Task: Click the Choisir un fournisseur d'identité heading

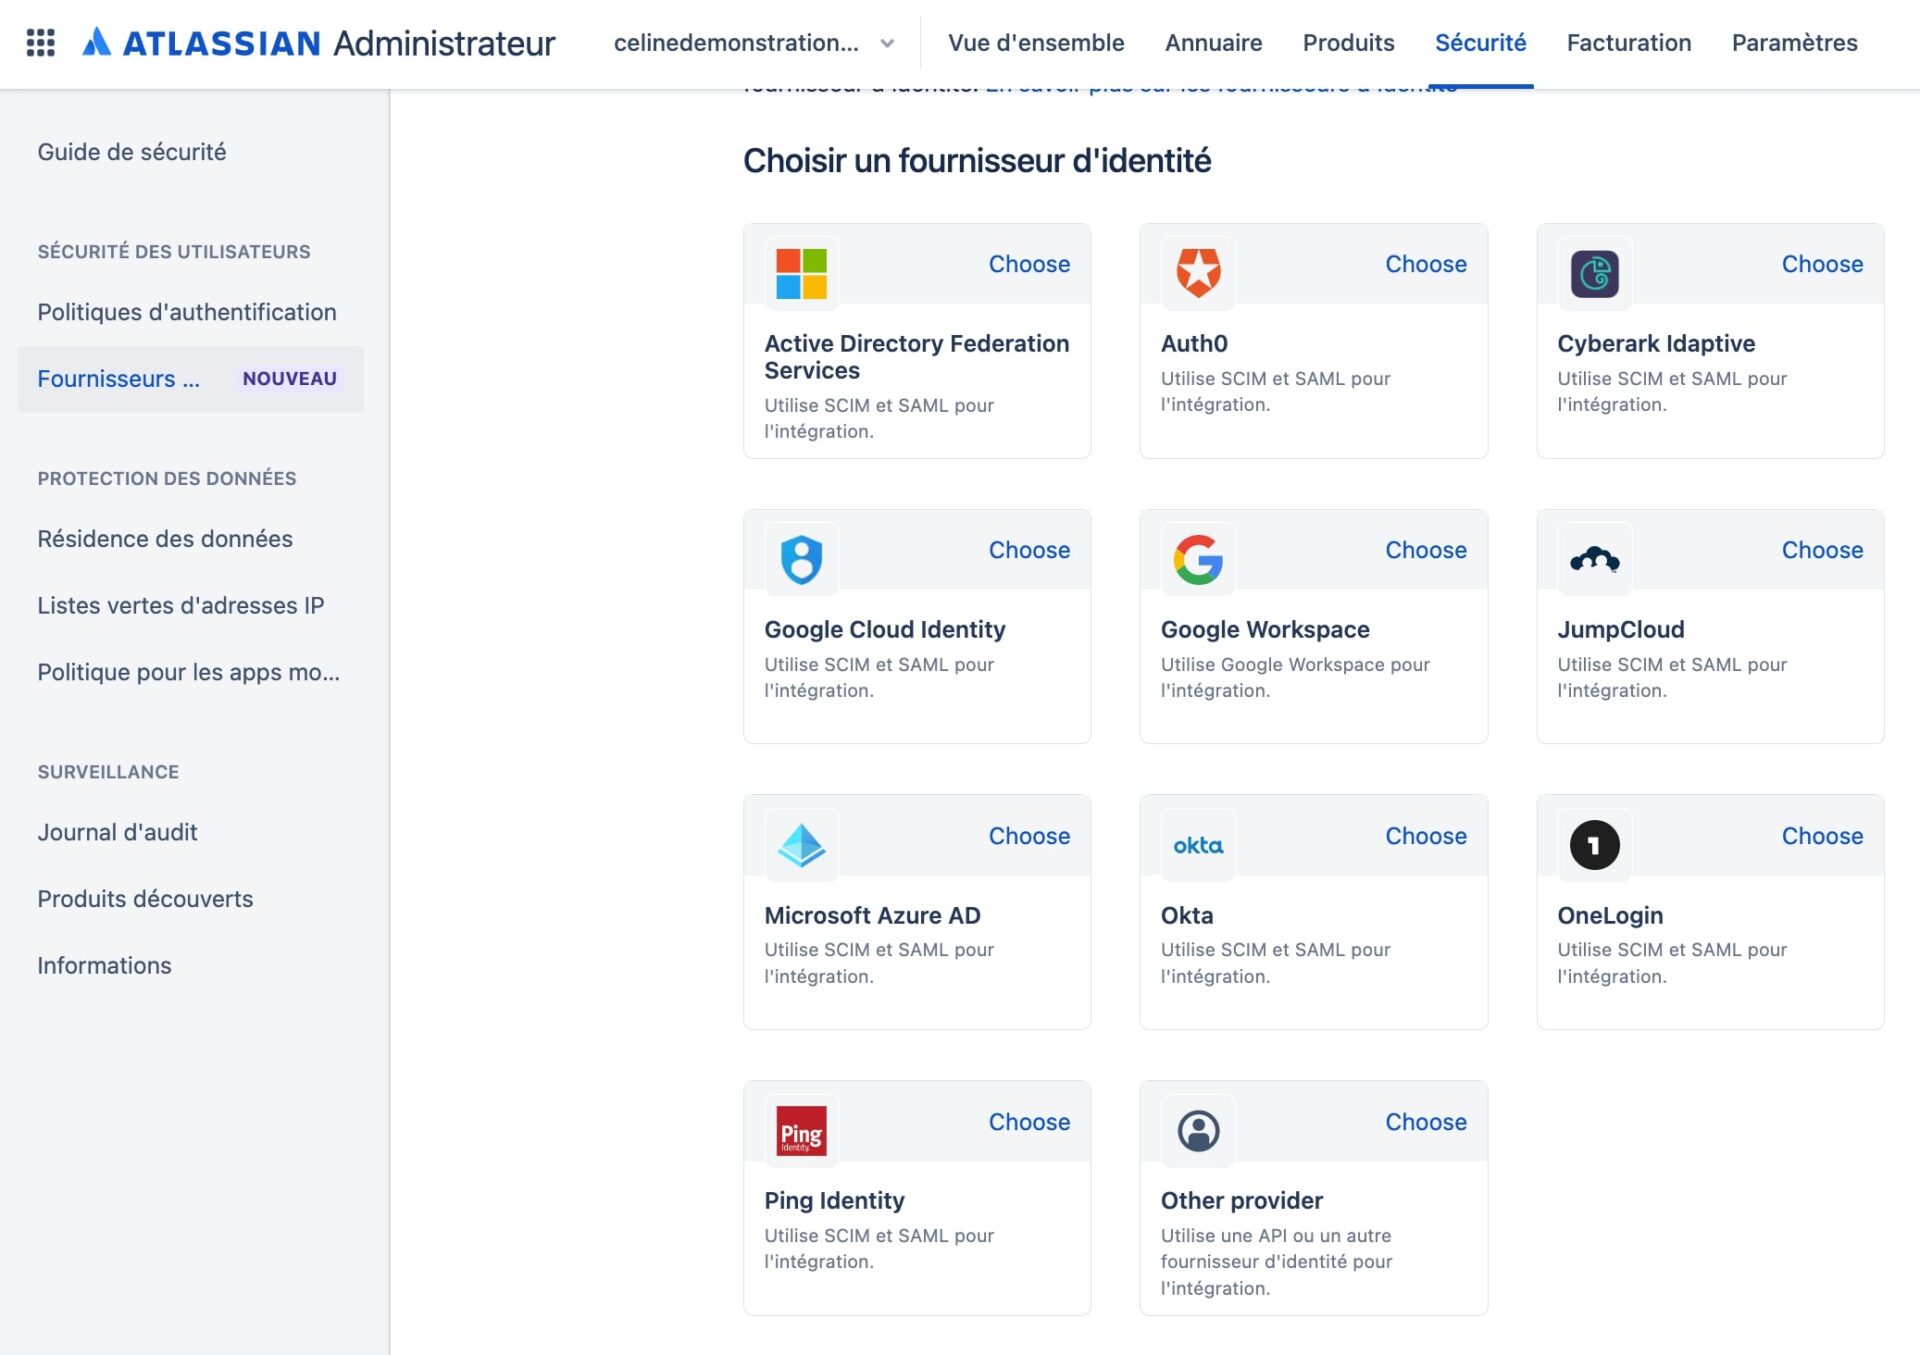Action: [977, 161]
